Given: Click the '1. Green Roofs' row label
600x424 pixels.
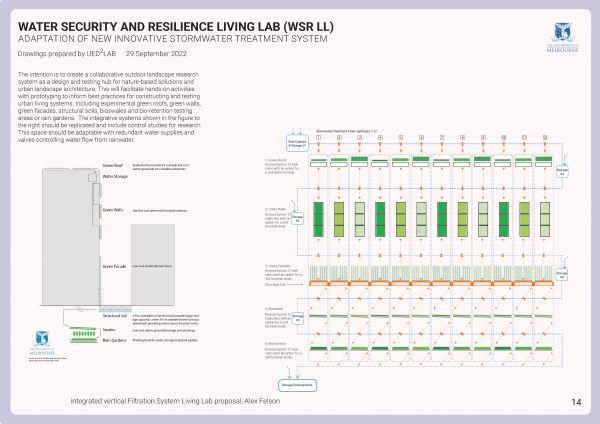Looking at the screenshot, I should coord(276,160).
